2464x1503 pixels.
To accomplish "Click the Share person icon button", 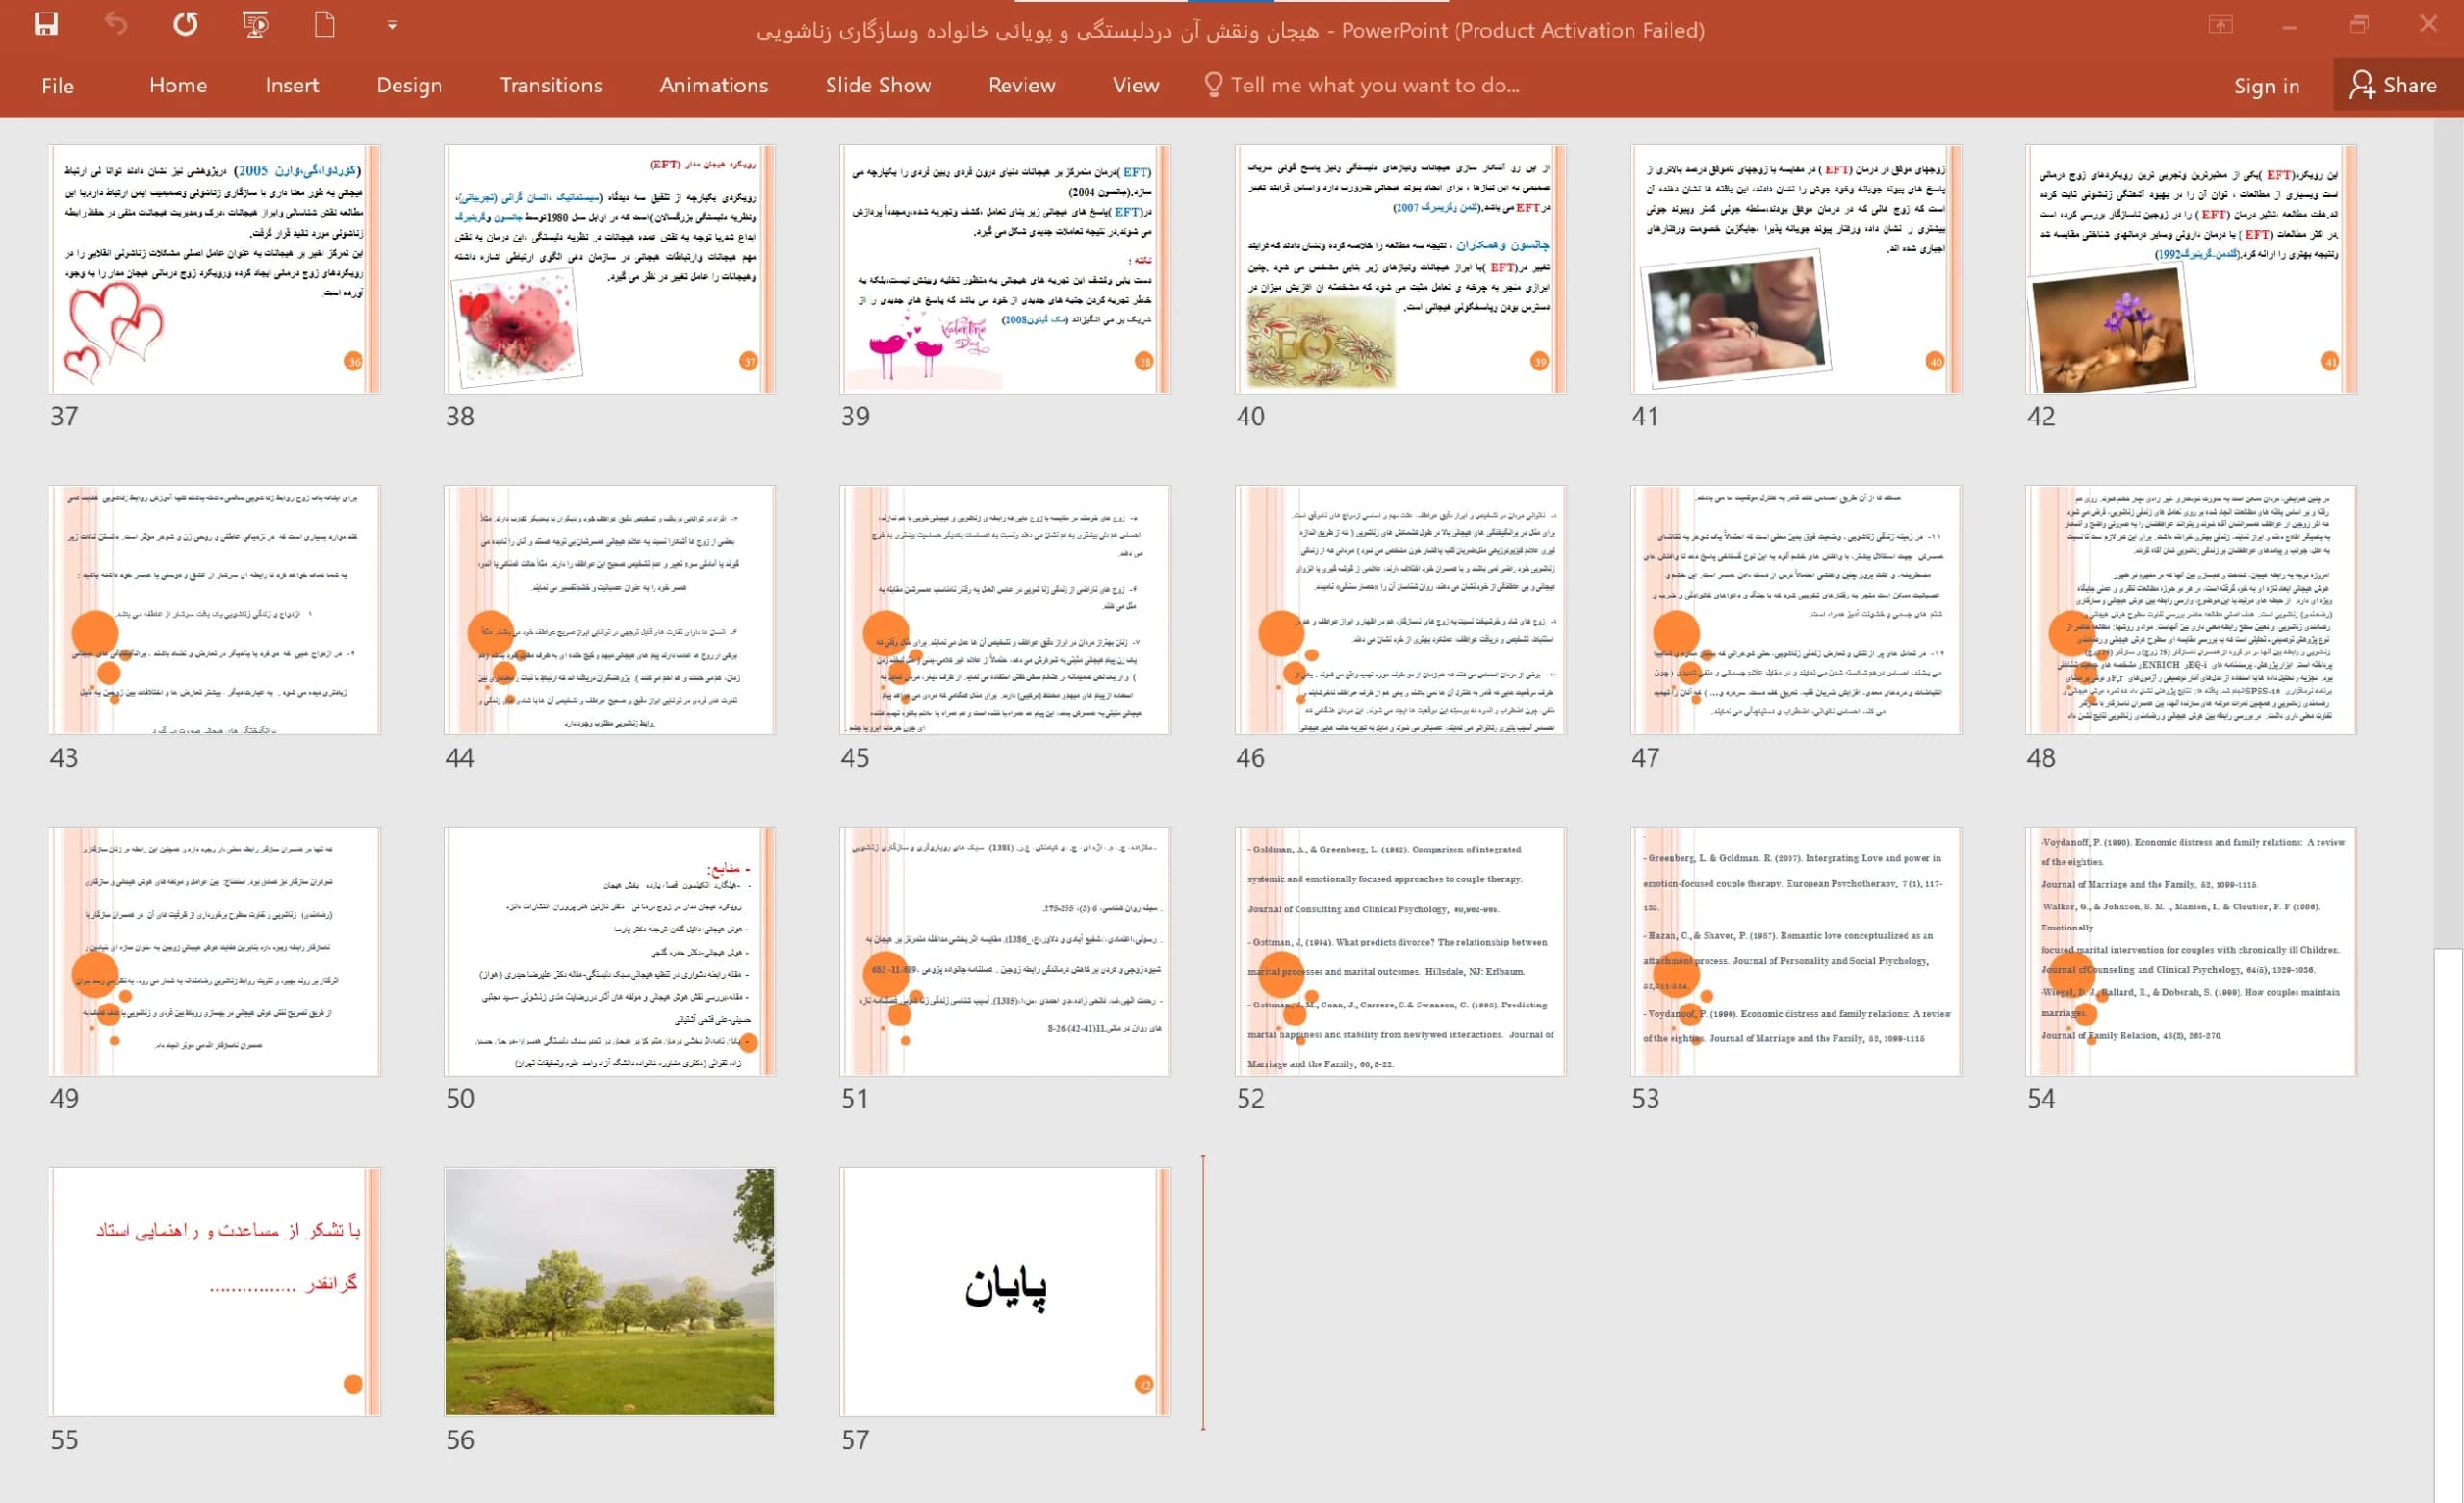I will (x=2394, y=85).
